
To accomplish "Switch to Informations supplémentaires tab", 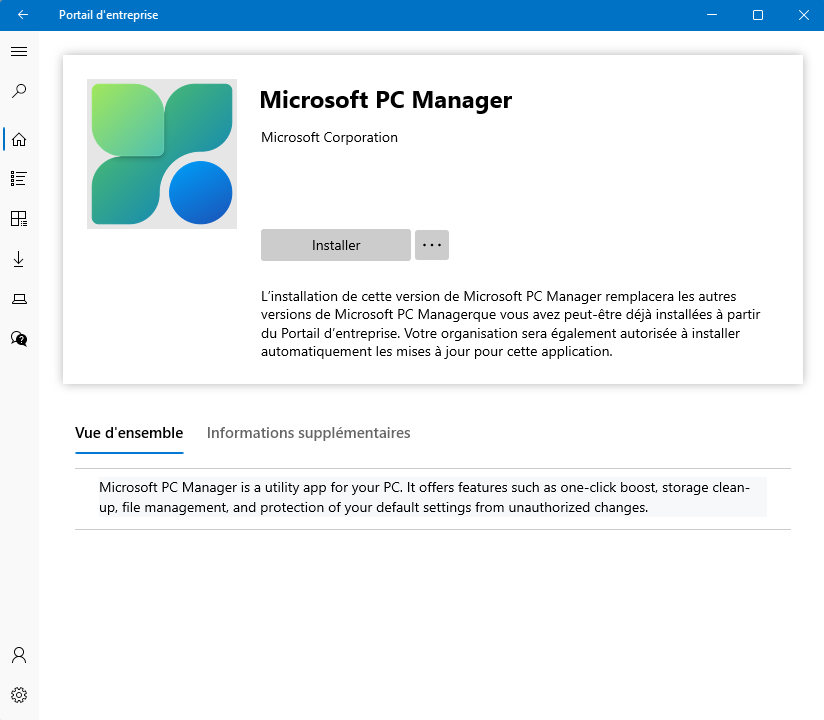I will click(x=308, y=433).
